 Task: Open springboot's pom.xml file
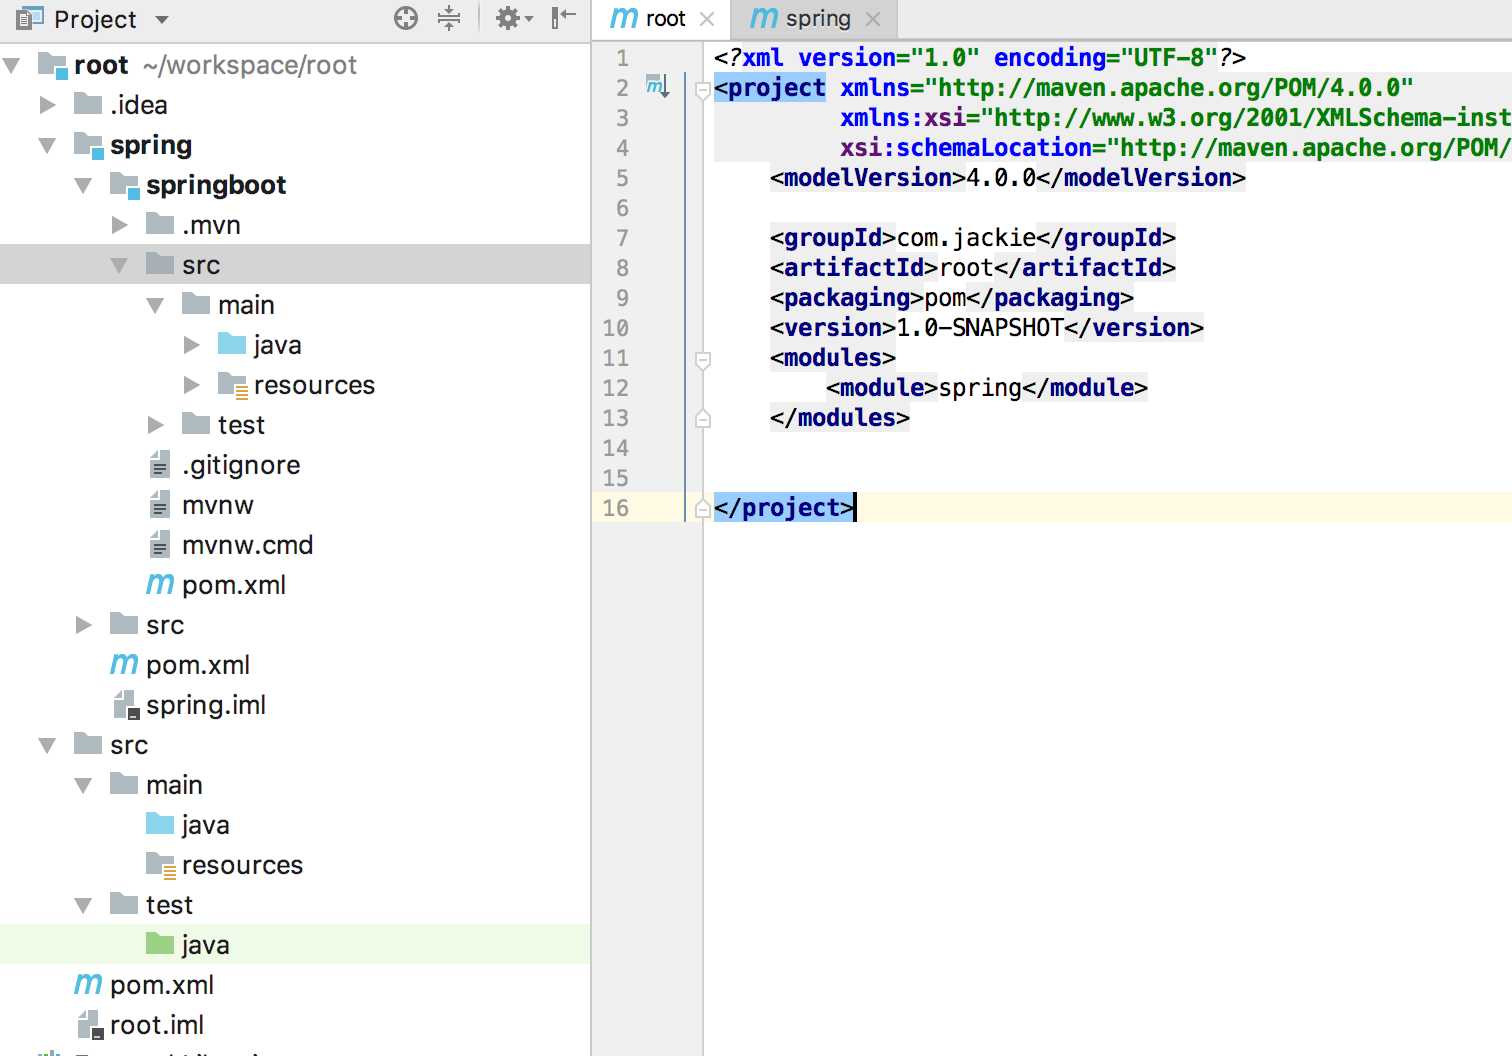[233, 585]
